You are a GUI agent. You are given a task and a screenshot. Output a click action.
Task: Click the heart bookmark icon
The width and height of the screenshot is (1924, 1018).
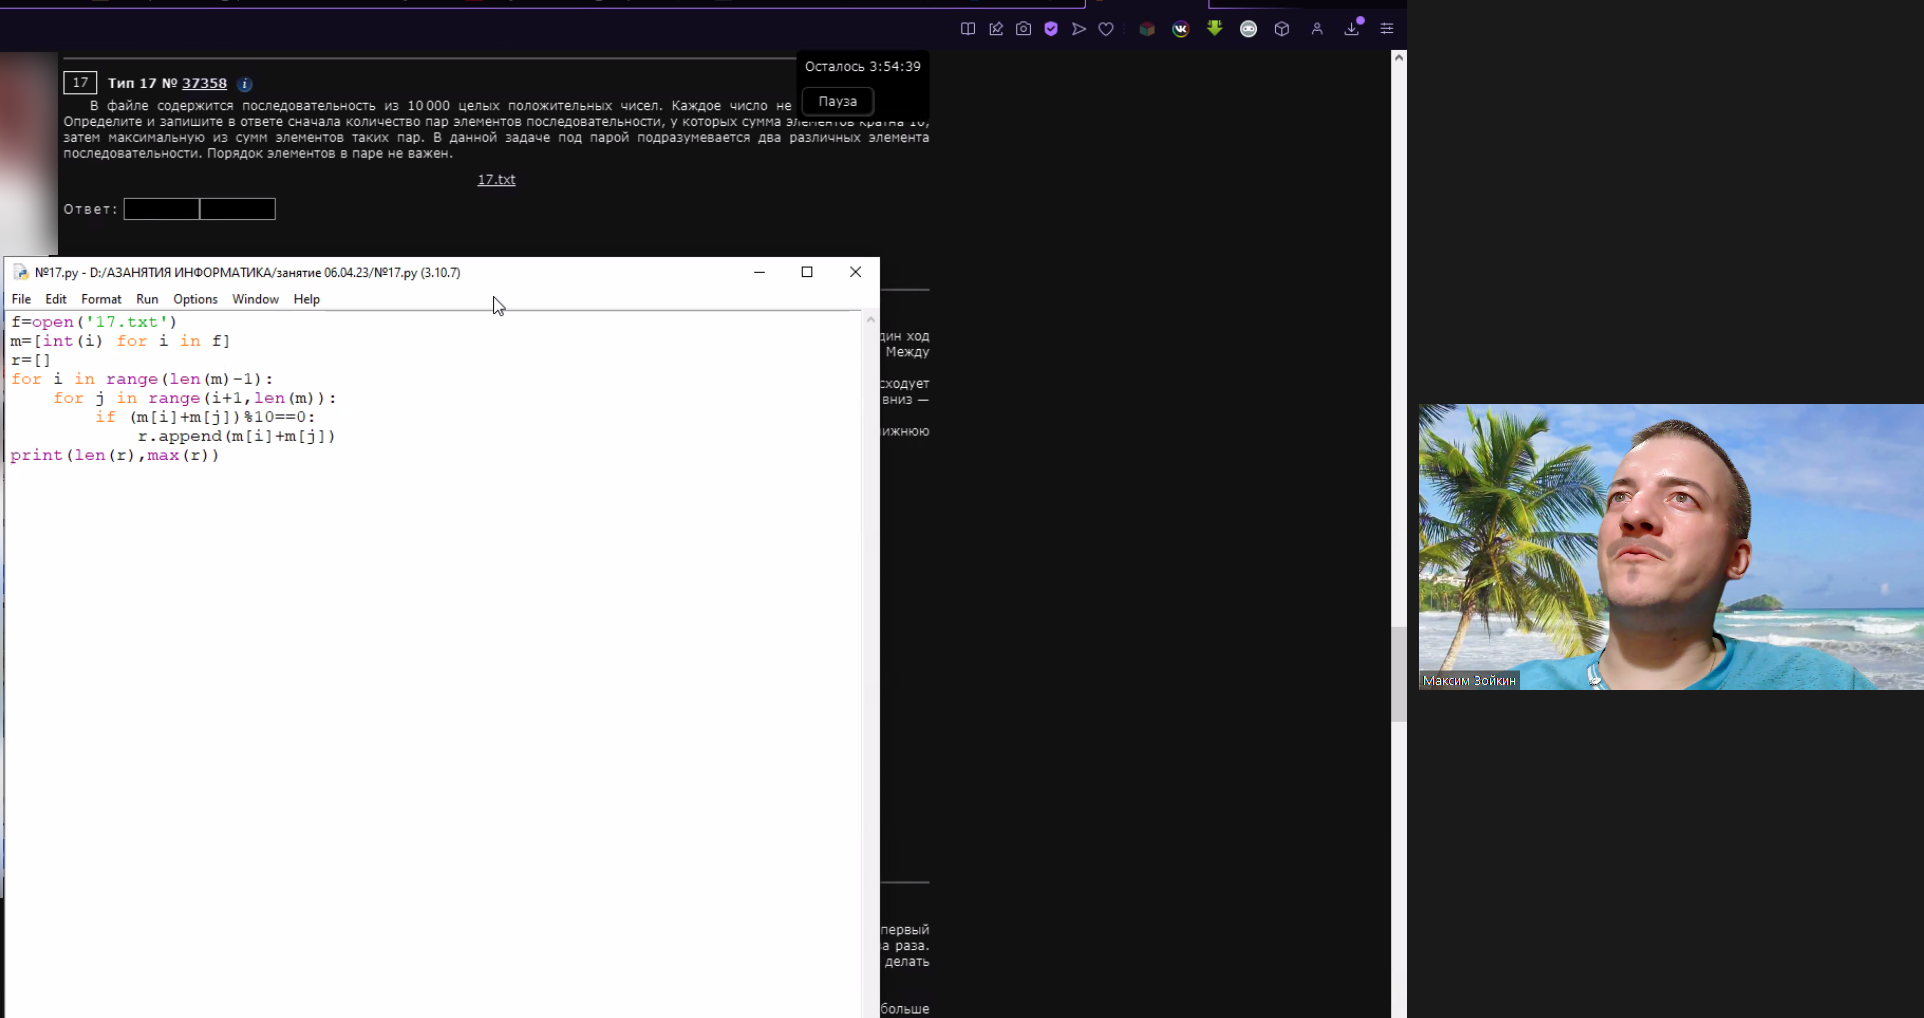1106,29
